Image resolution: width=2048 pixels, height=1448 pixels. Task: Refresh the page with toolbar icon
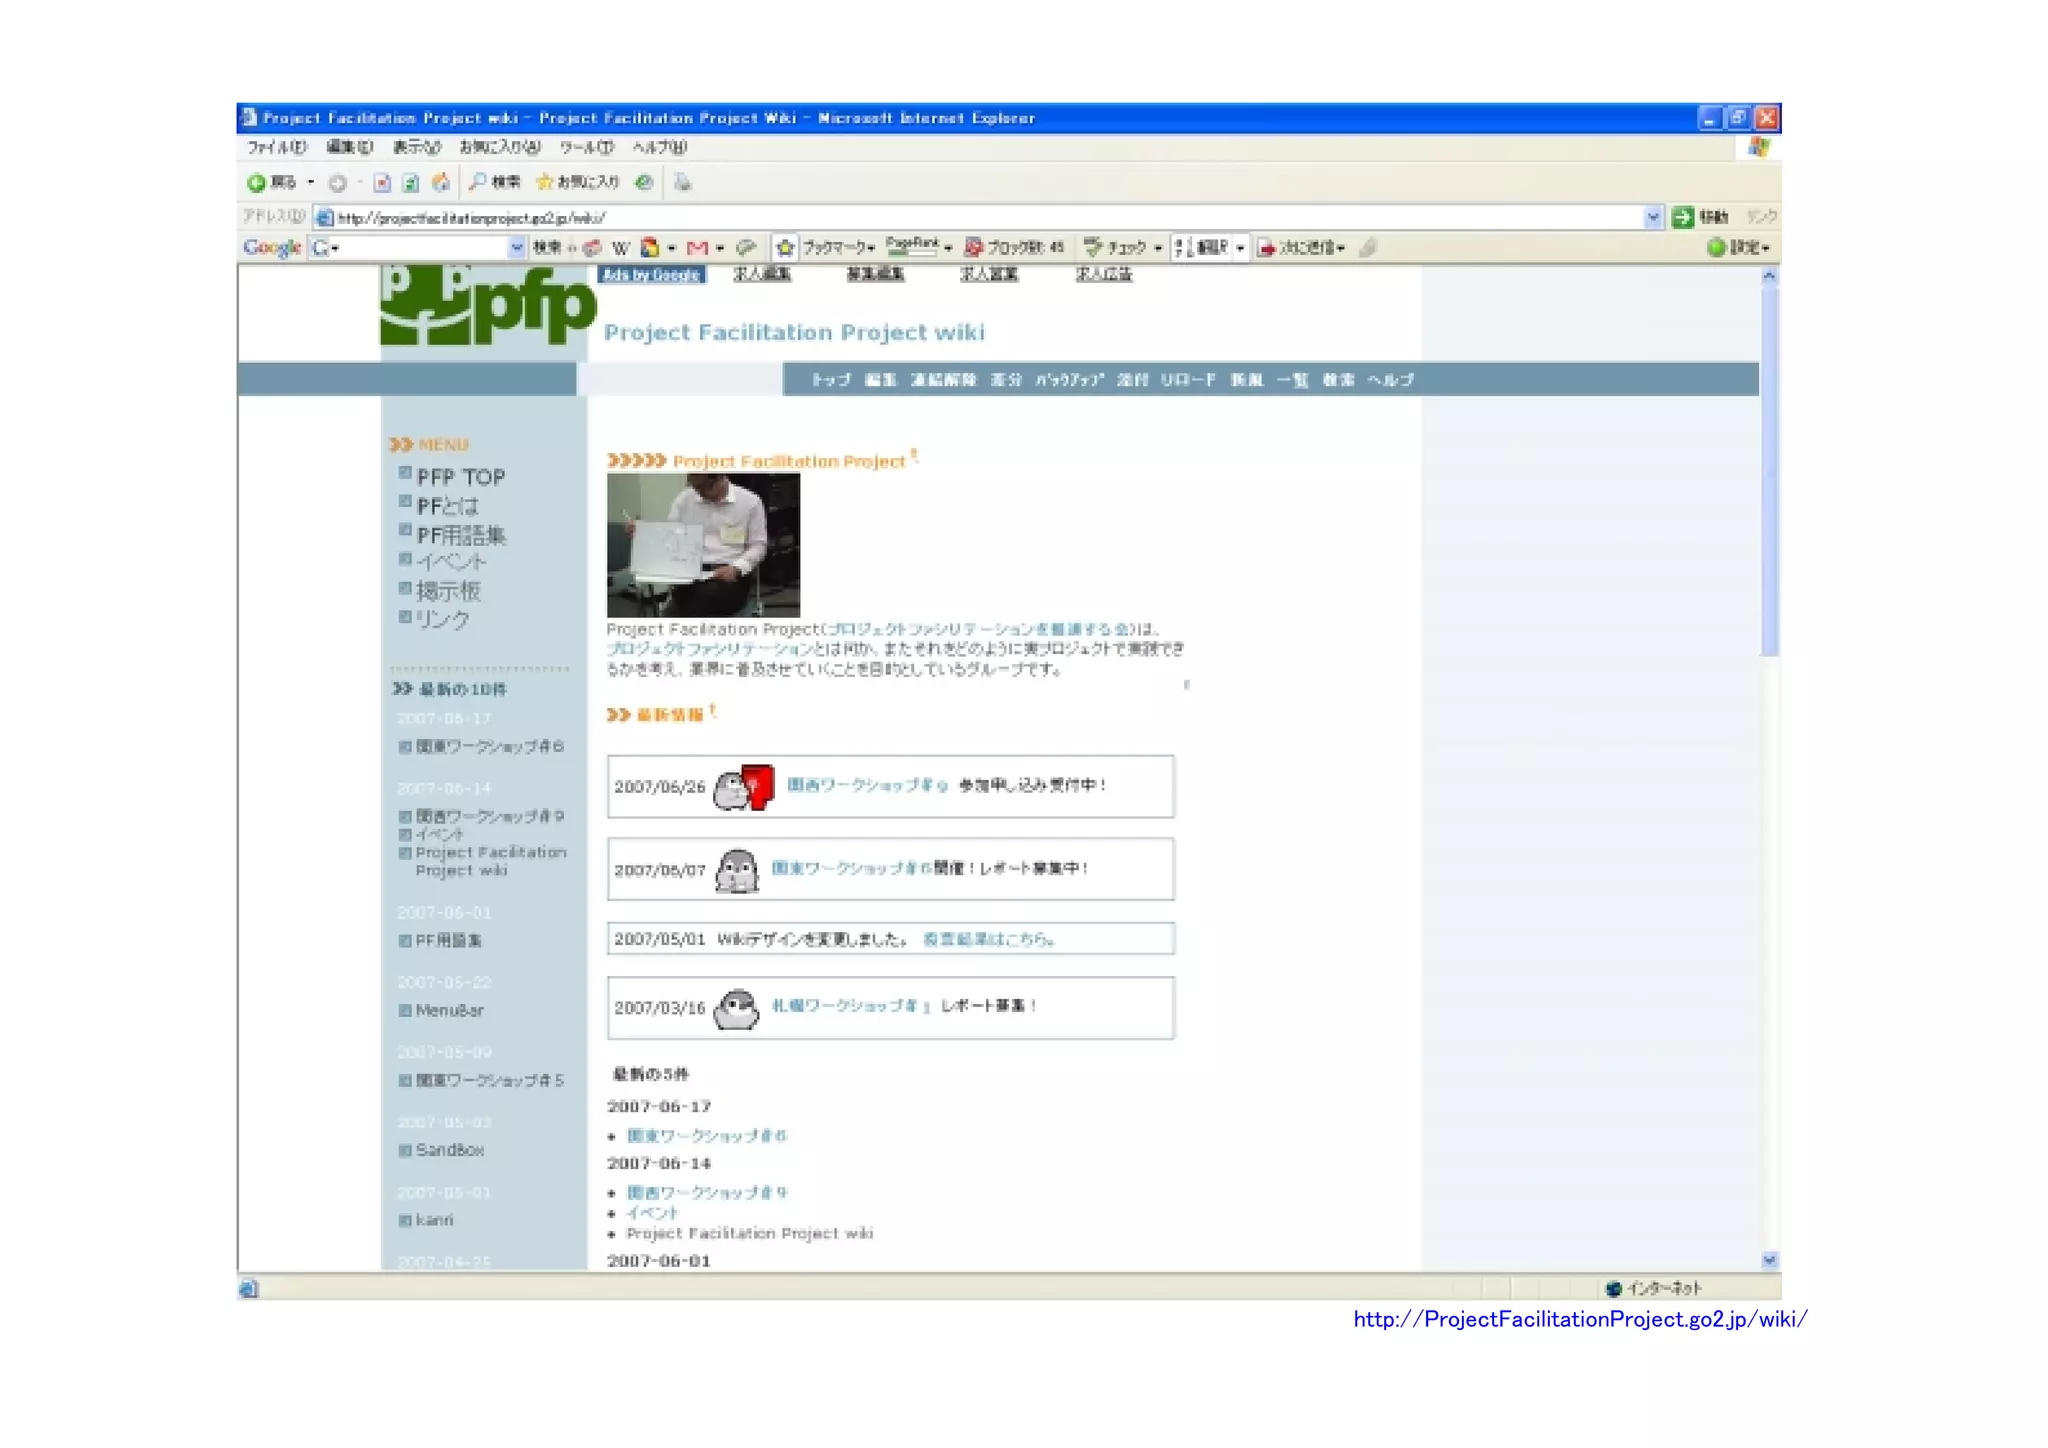coord(410,182)
